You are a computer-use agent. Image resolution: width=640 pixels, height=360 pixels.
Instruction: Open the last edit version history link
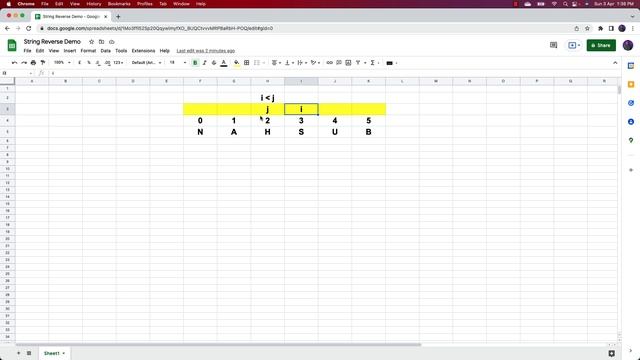(206, 51)
